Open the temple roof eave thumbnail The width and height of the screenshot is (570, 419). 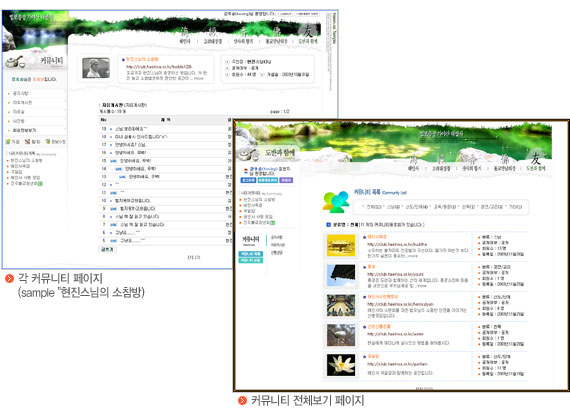[341, 275]
